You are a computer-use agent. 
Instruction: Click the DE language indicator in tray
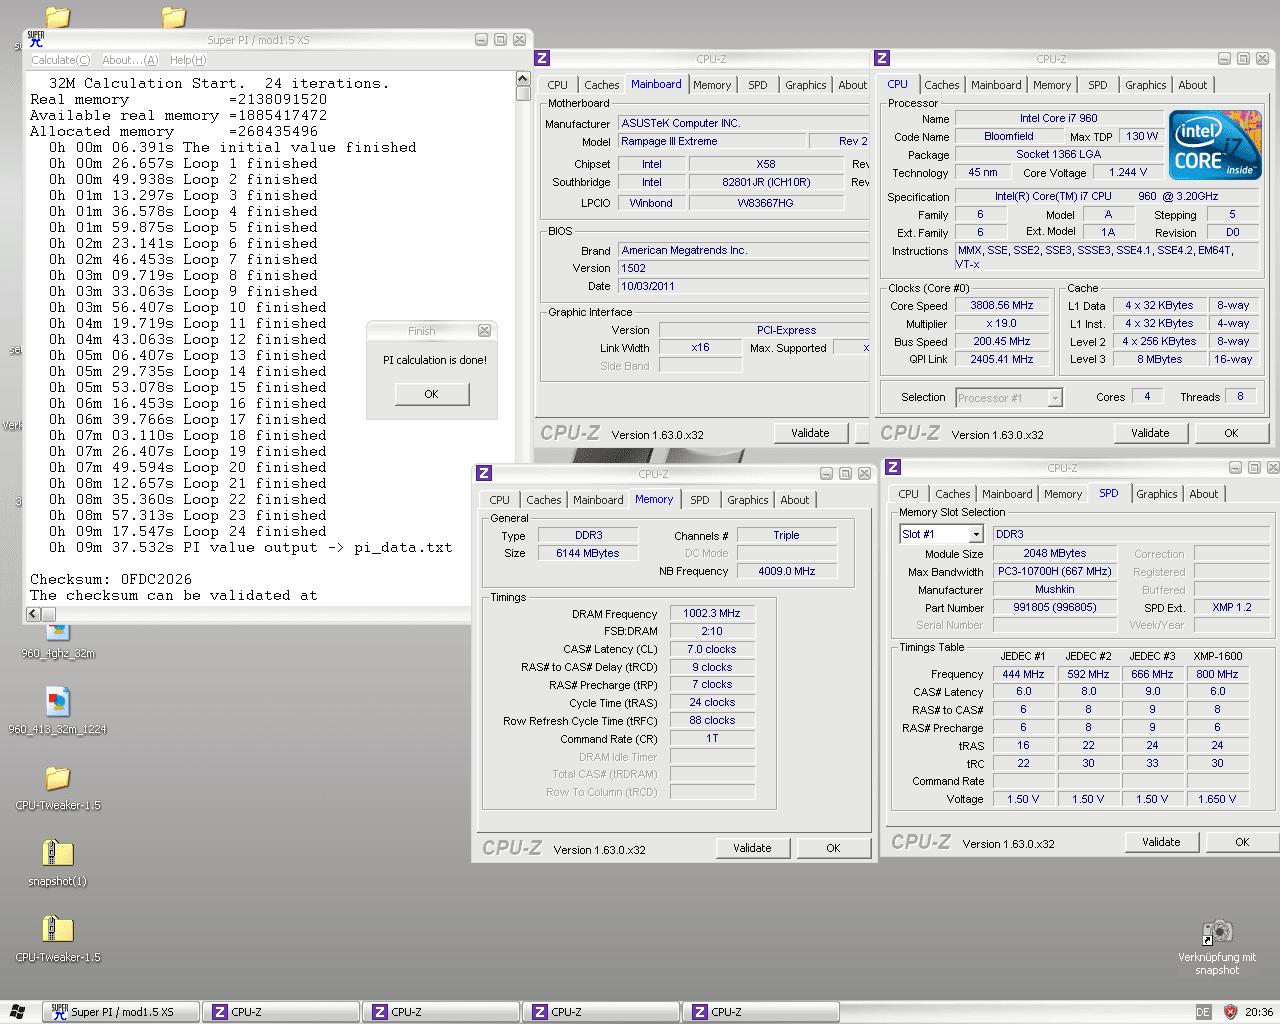[1203, 1012]
